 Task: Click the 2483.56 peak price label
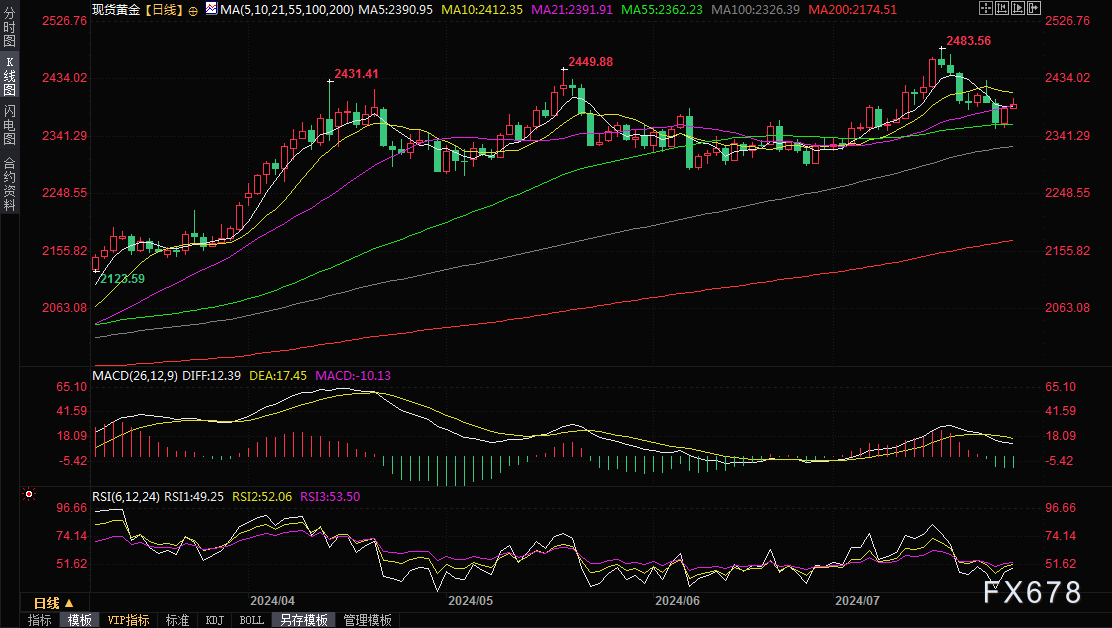pyautogui.click(x=968, y=40)
